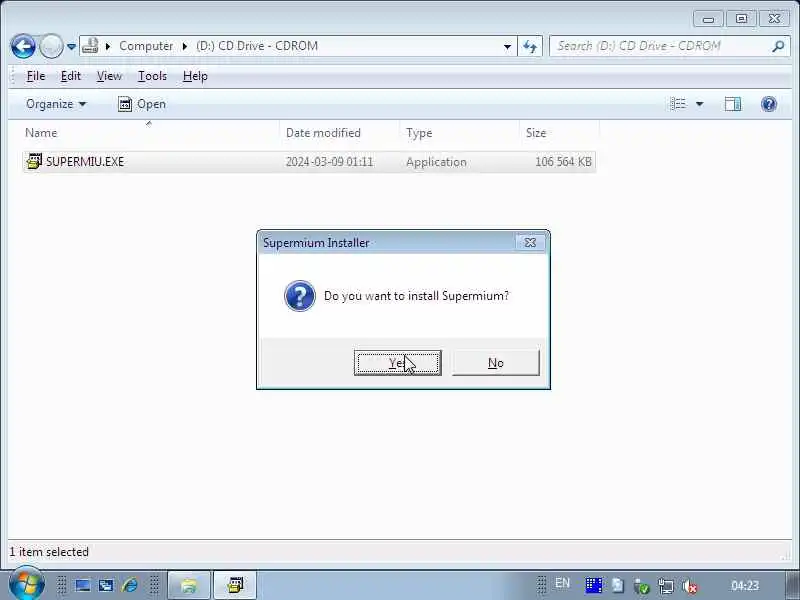Switch to Explorer folder taskbar button
This screenshot has width=800, height=600.
pos(189,585)
